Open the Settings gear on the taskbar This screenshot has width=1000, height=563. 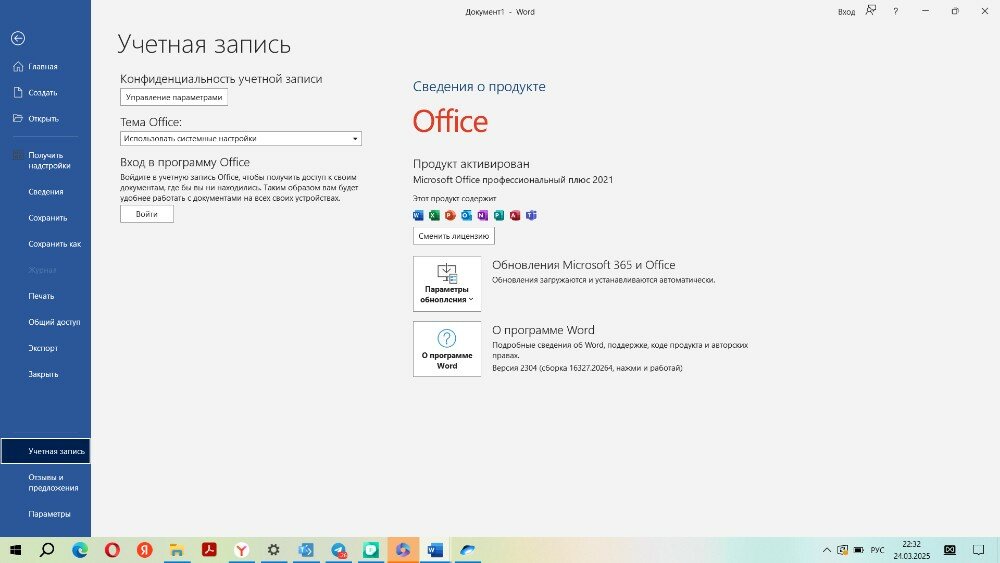coord(274,550)
